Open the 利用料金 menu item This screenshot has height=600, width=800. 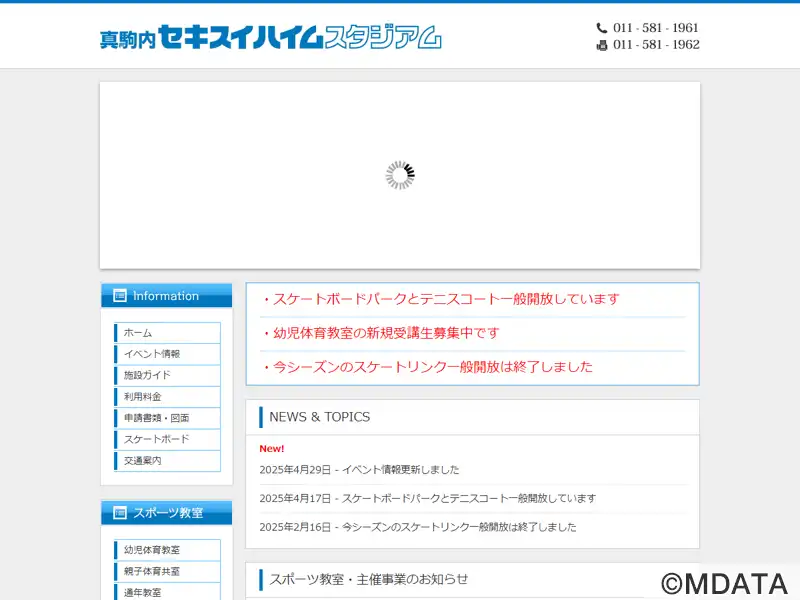click(x=167, y=397)
